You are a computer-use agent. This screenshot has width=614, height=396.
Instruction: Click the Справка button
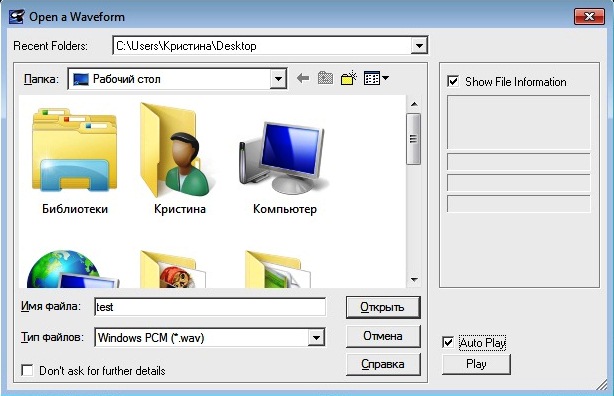(x=383, y=364)
